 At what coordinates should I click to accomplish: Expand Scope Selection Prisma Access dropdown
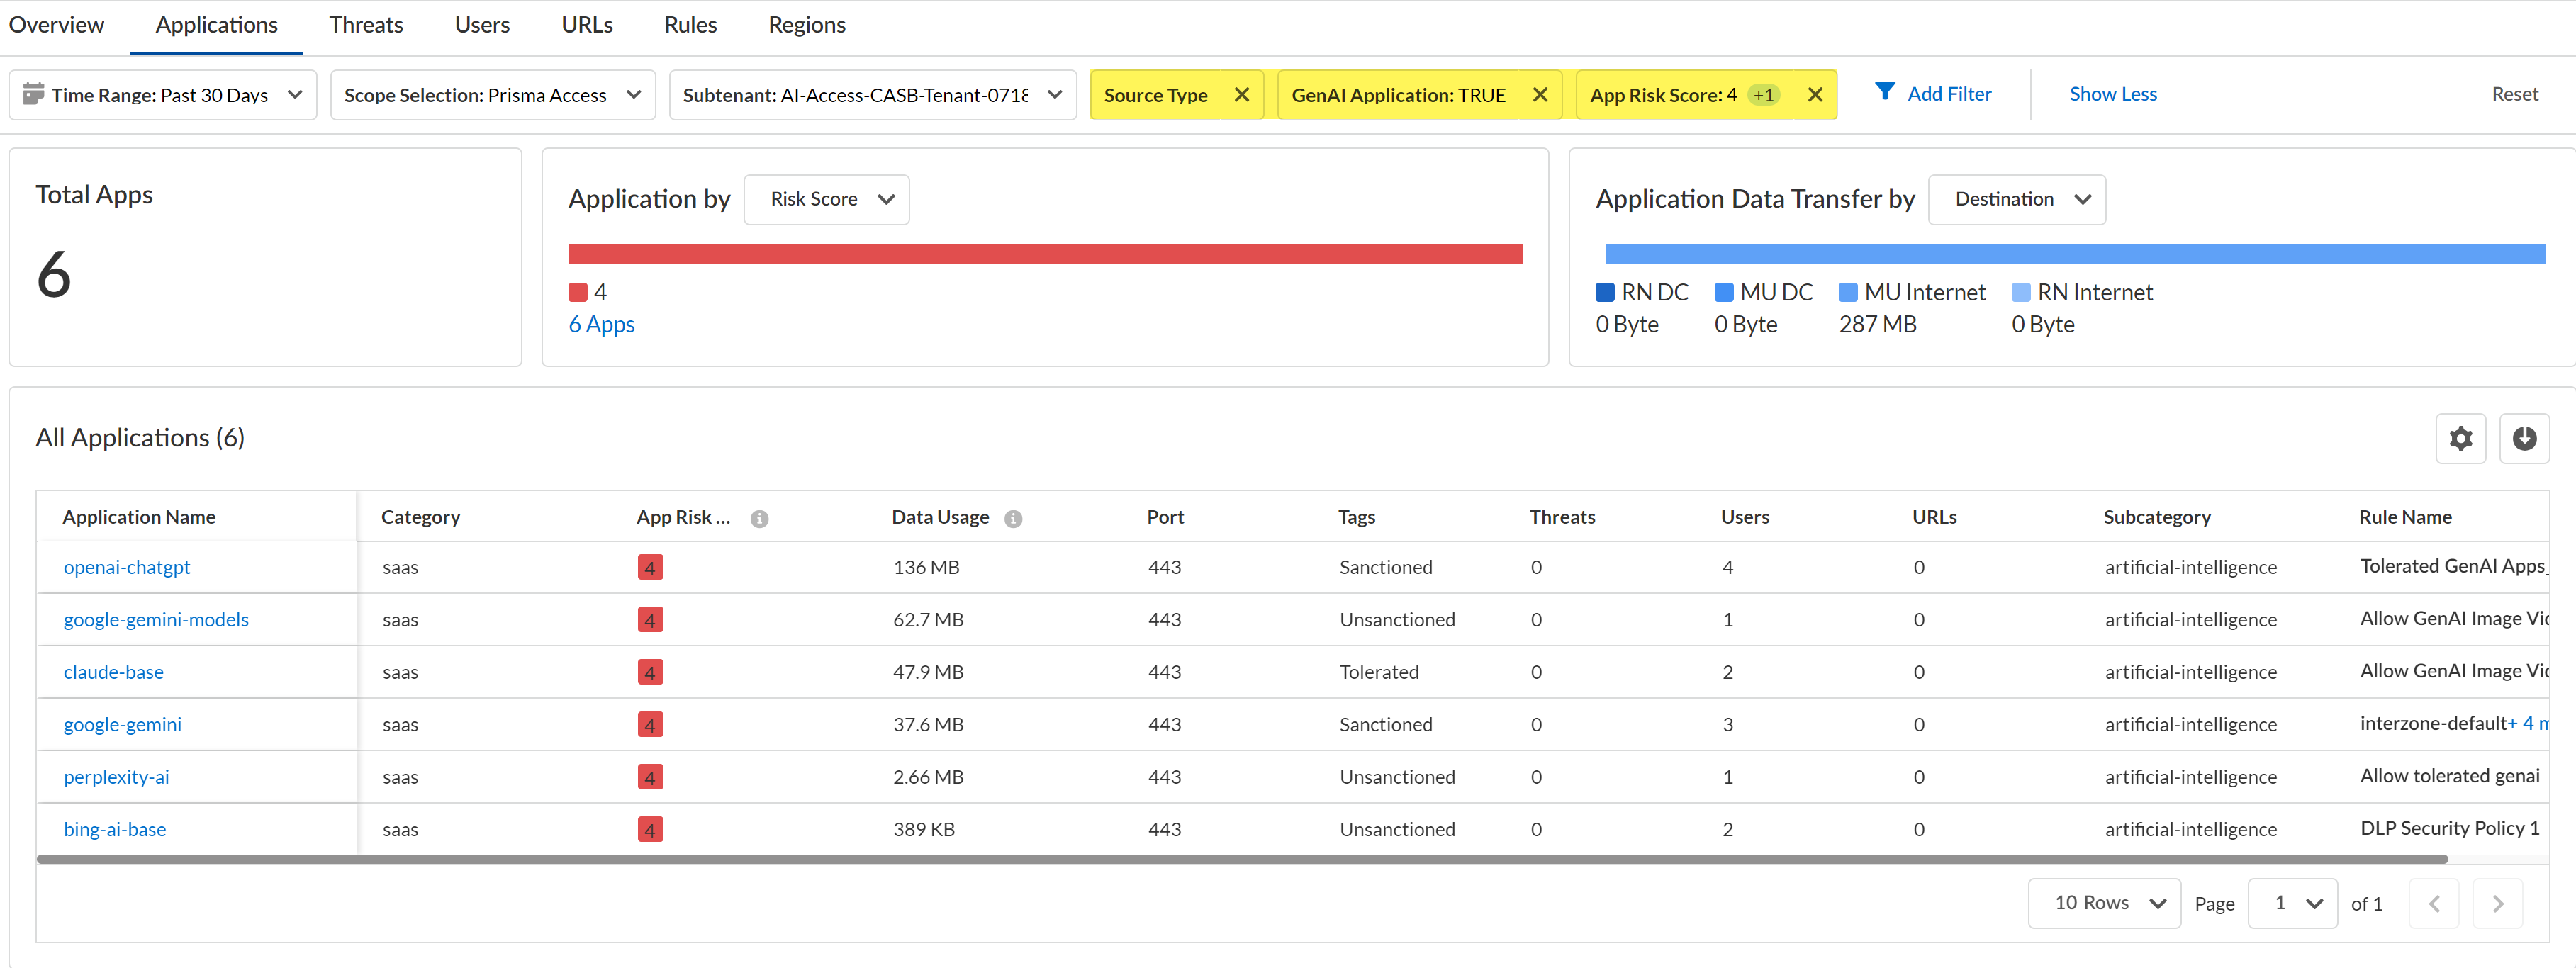[492, 95]
